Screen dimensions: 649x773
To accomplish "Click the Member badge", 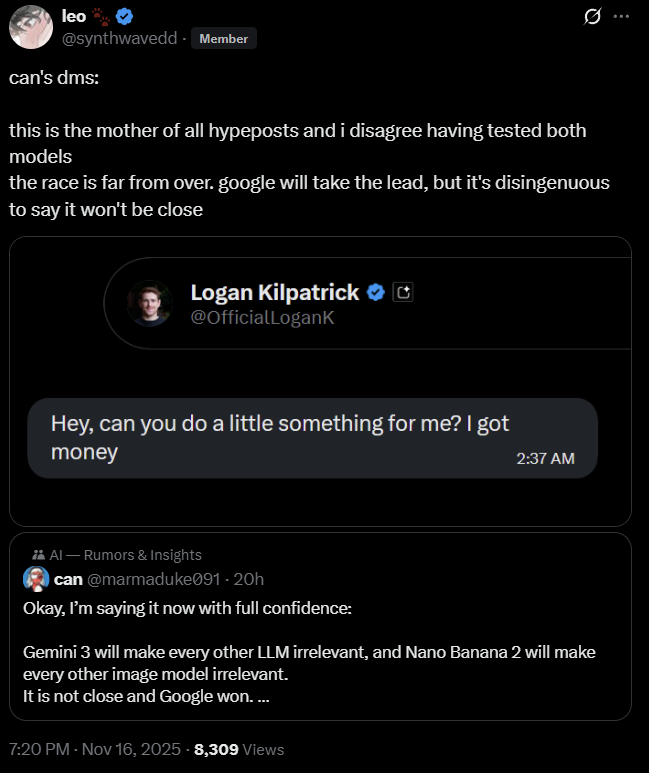I will pos(224,39).
